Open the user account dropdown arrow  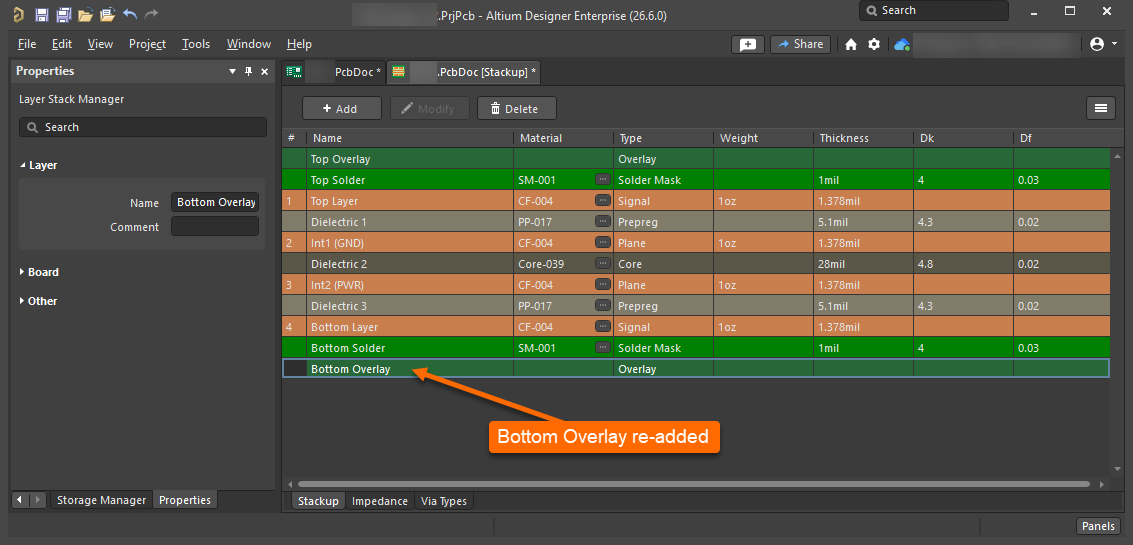pos(1114,44)
